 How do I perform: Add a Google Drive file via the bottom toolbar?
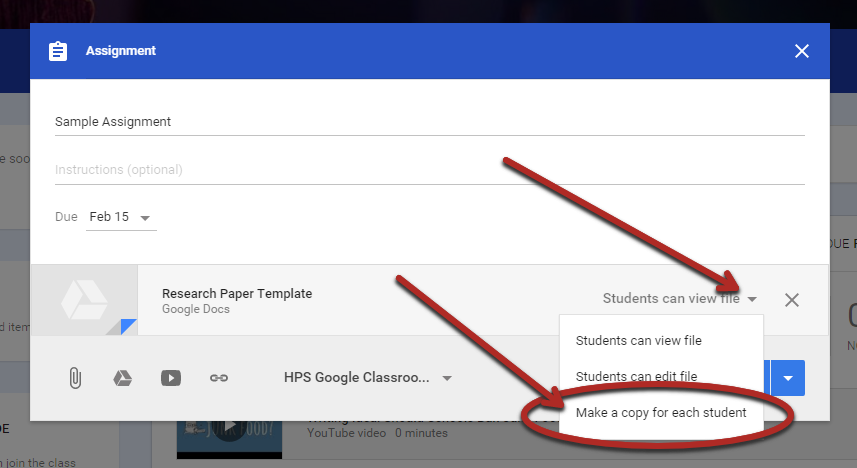click(x=122, y=378)
